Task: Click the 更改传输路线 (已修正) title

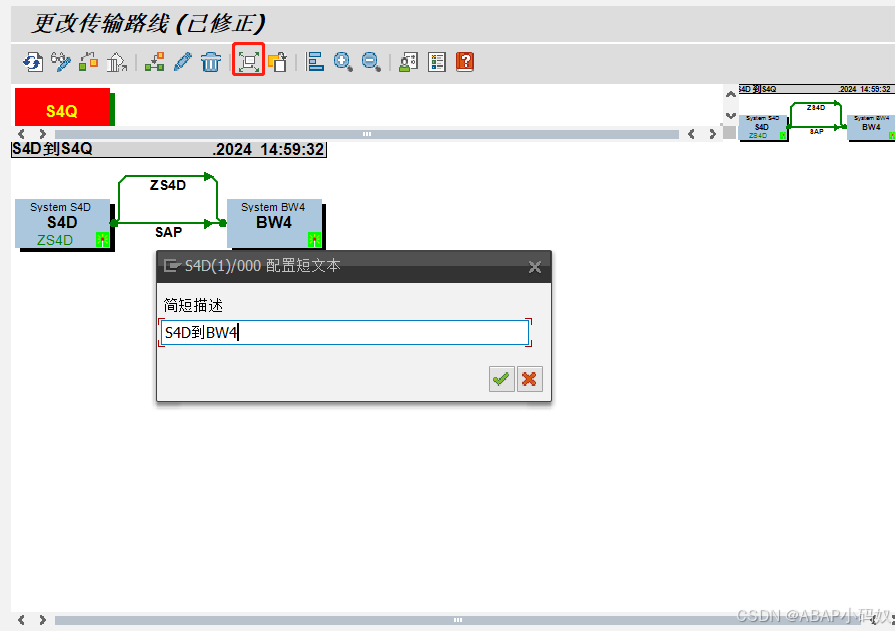Action: pyautogui.click(x=148, y=23)
